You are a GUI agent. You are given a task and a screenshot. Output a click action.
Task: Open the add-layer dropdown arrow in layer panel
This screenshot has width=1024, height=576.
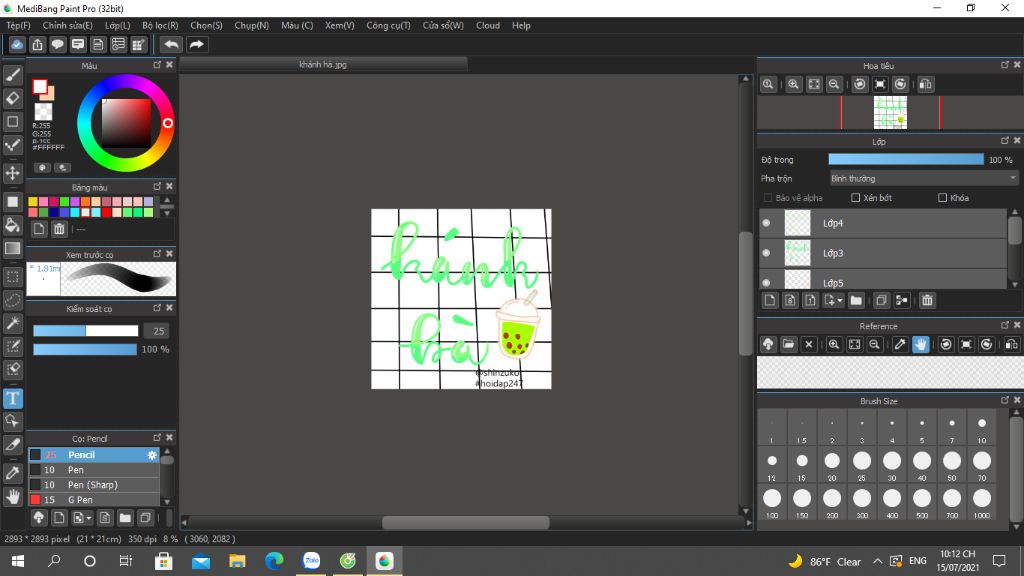coord(840,300)
